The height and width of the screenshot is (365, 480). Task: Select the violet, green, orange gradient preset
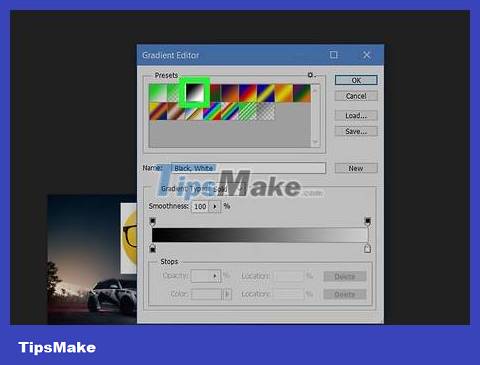[302, 93]
